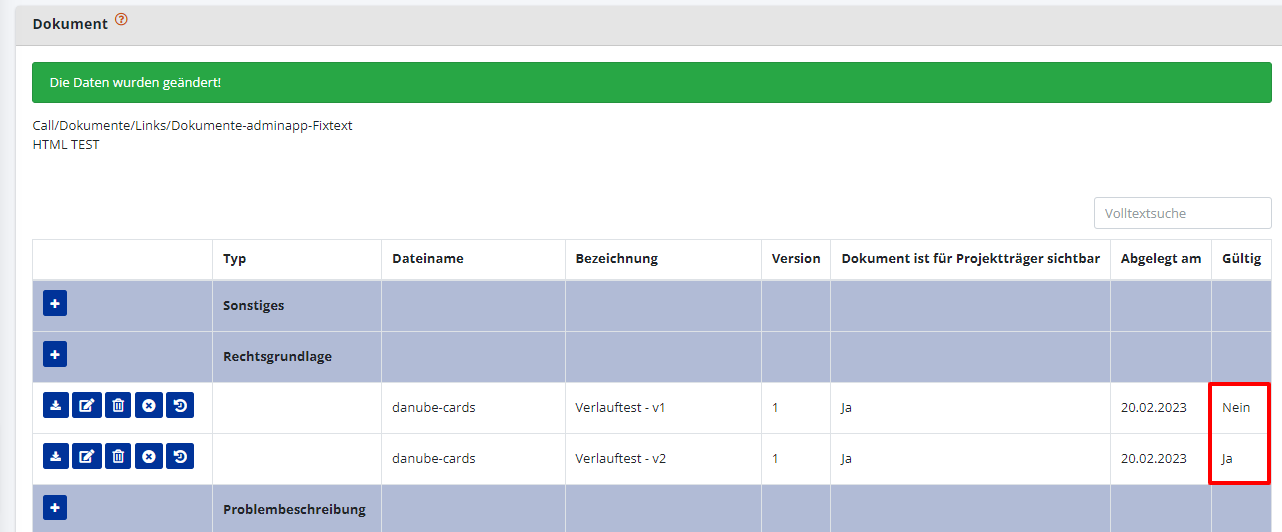1282x532 pixels.
Task: Expand the Rechtsgrundlage row with plus button
Action: pyautogui.click(x=55, y=354)
